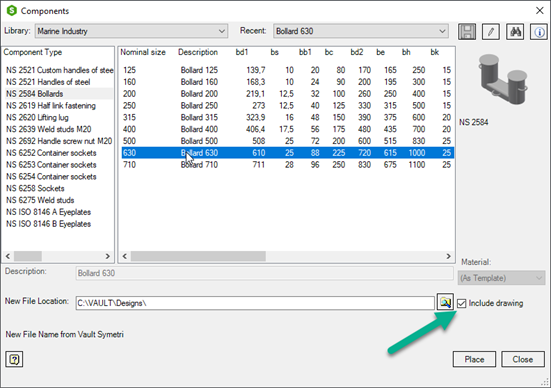Screen dimensions: 551x388
Task: Click the Component Type scrollbar thumb
Action: coord(28,256)
